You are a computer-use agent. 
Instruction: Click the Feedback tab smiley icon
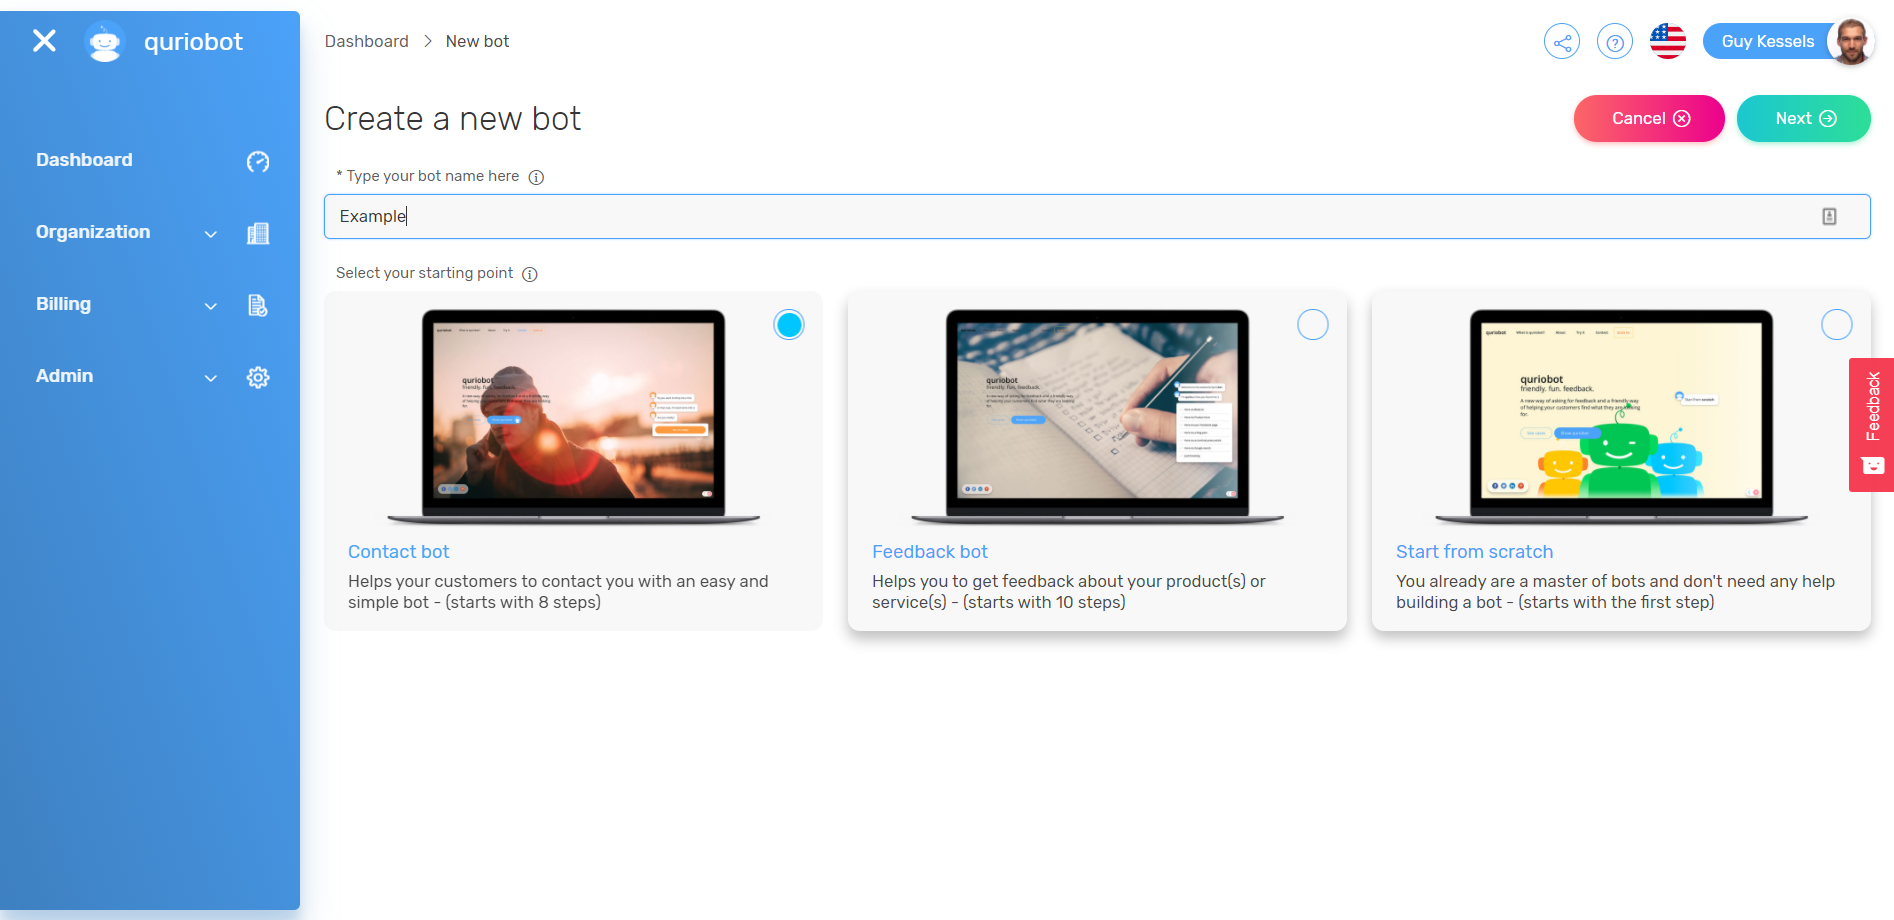tap(1872, 465)
